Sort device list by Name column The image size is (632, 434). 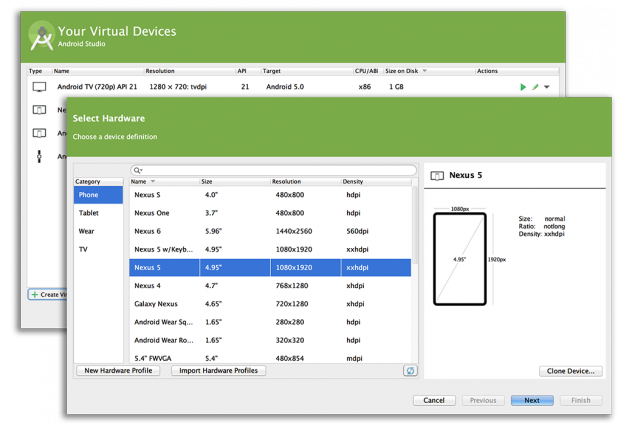click(x=144, y=182)
